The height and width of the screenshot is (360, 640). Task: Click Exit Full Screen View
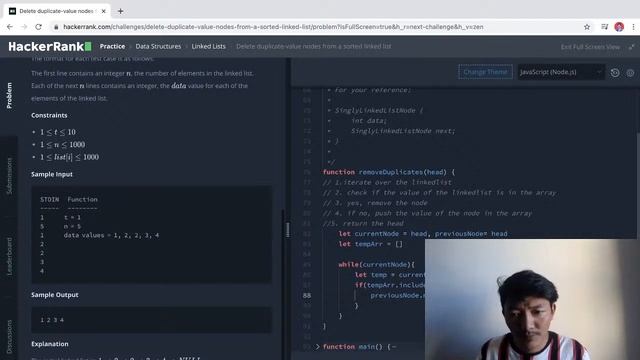[590, 47]
